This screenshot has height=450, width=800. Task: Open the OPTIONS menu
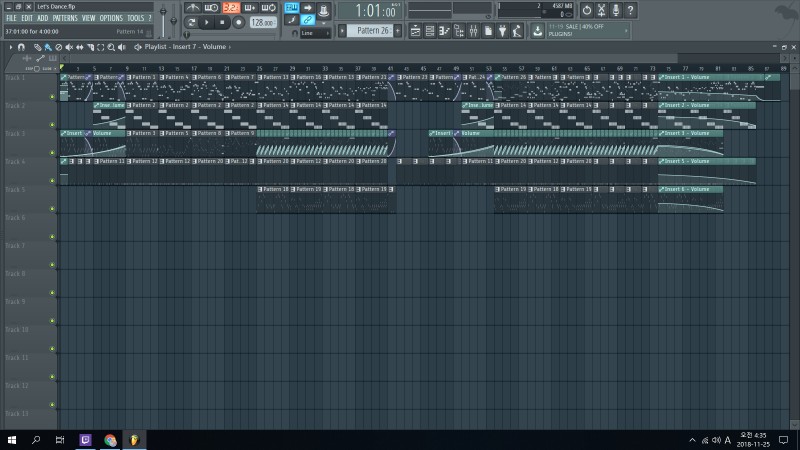[111, 18]
